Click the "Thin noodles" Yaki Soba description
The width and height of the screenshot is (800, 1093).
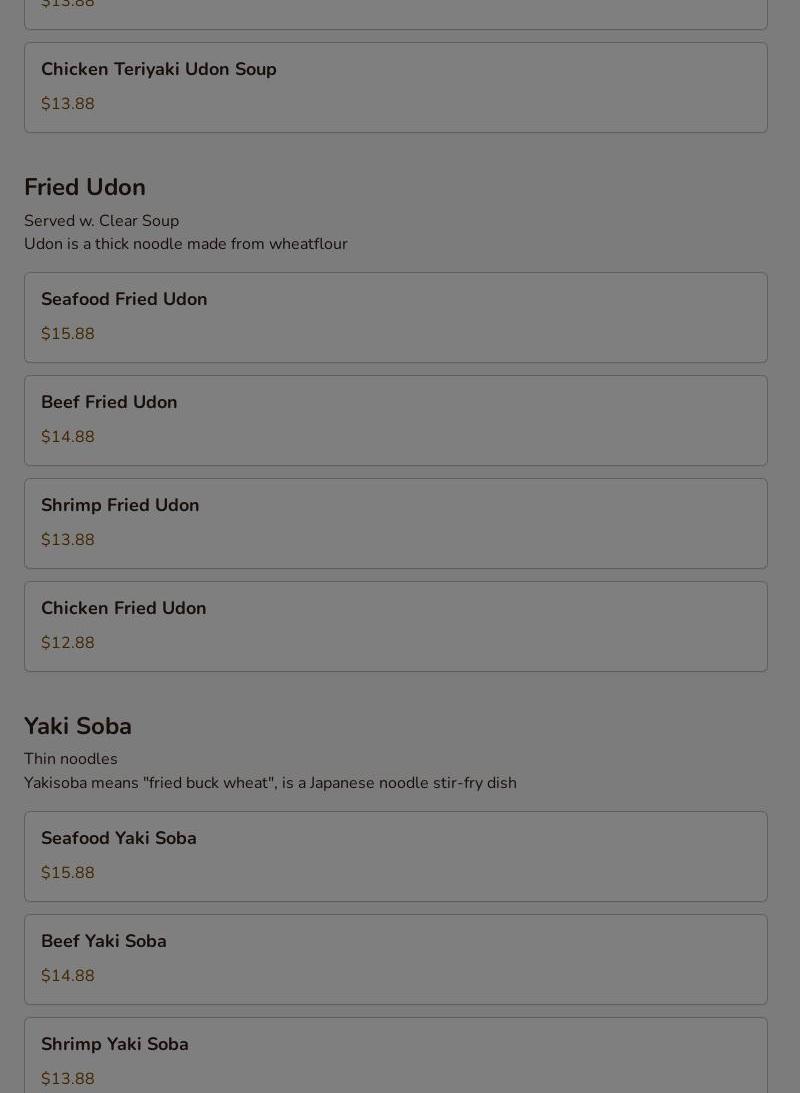(71, 759)
